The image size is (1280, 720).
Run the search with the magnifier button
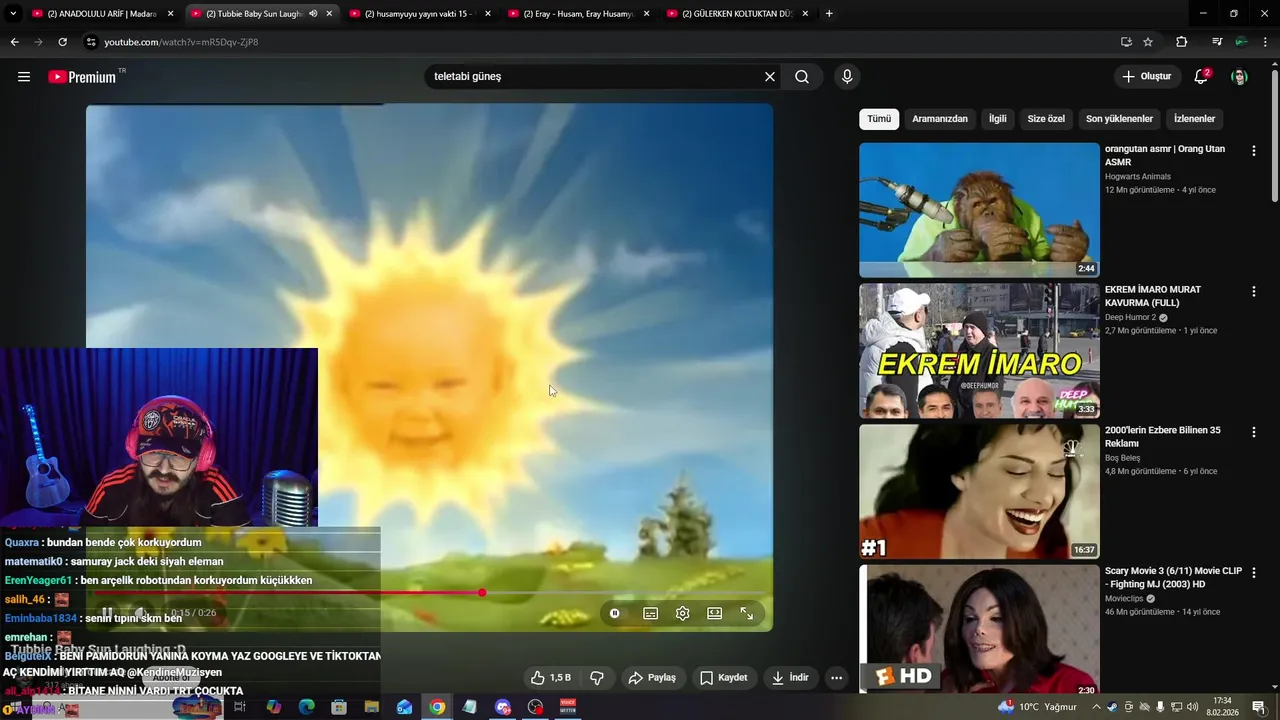802,77
